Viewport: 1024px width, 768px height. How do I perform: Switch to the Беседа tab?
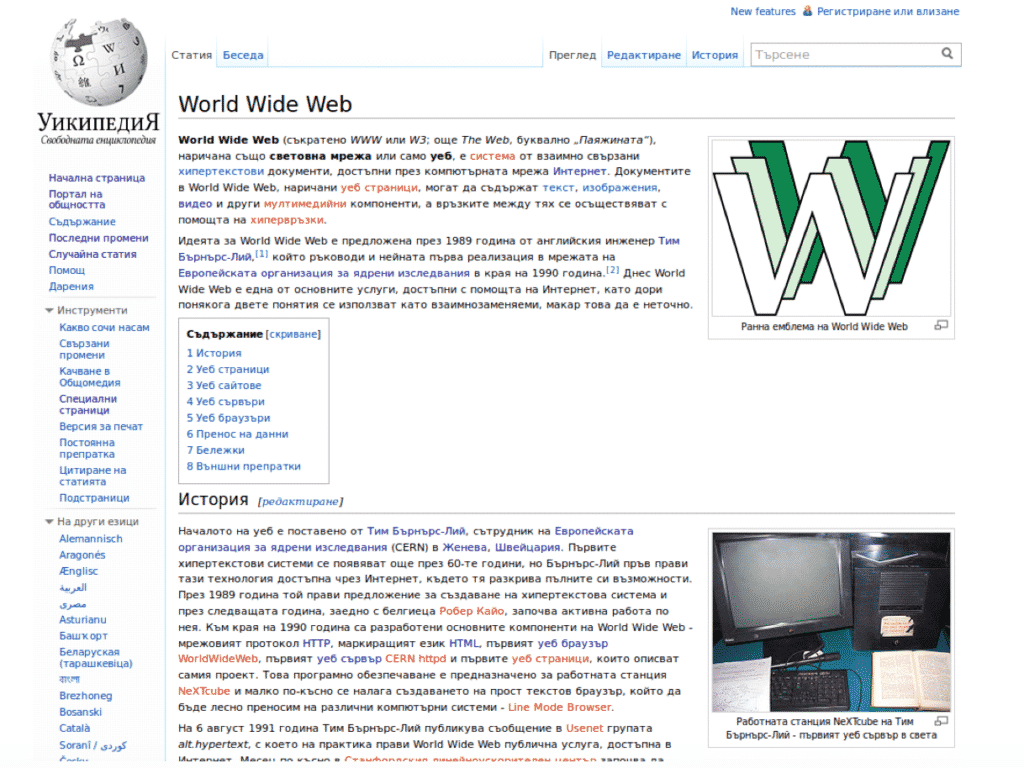point(242,55)
